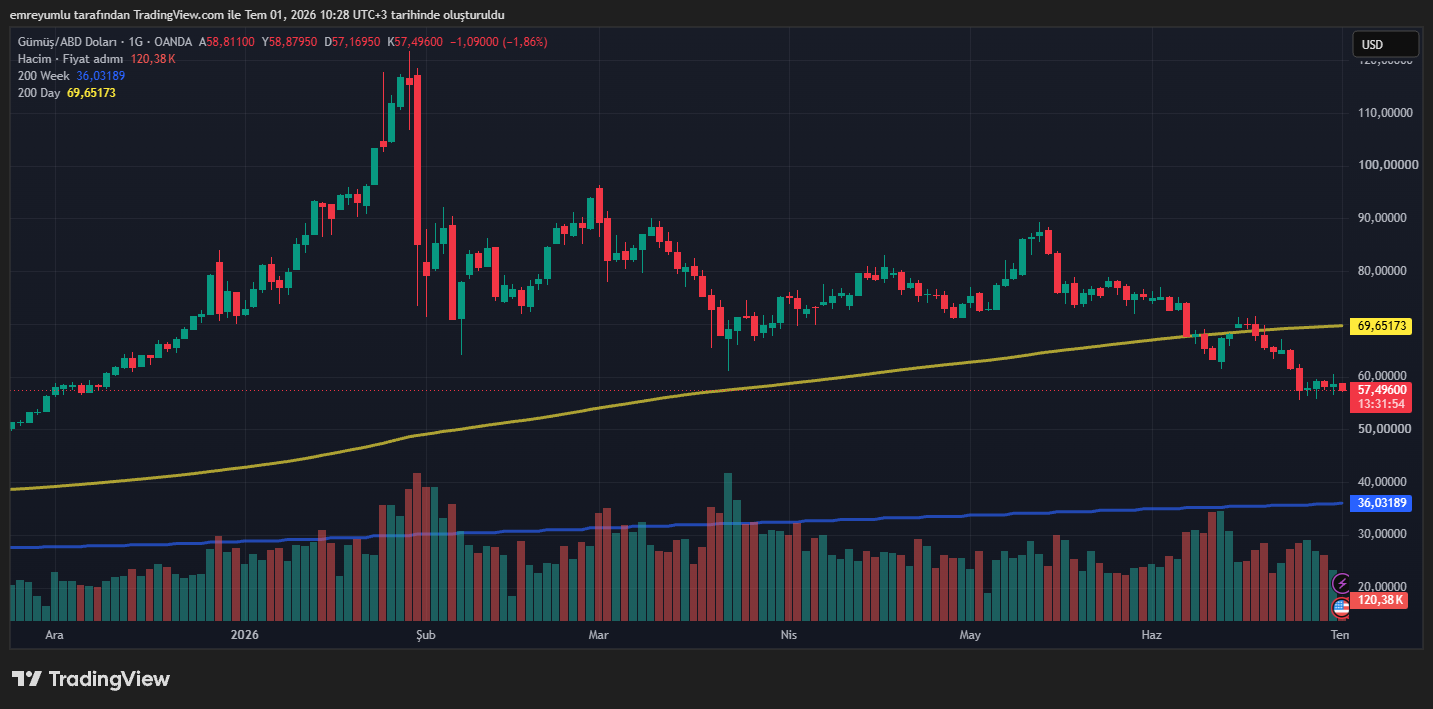Image resolution: width=1433 pixels, height=709 pixels.
Task: Click the 2026 year label on time axis
Action: tap(244, 635)
